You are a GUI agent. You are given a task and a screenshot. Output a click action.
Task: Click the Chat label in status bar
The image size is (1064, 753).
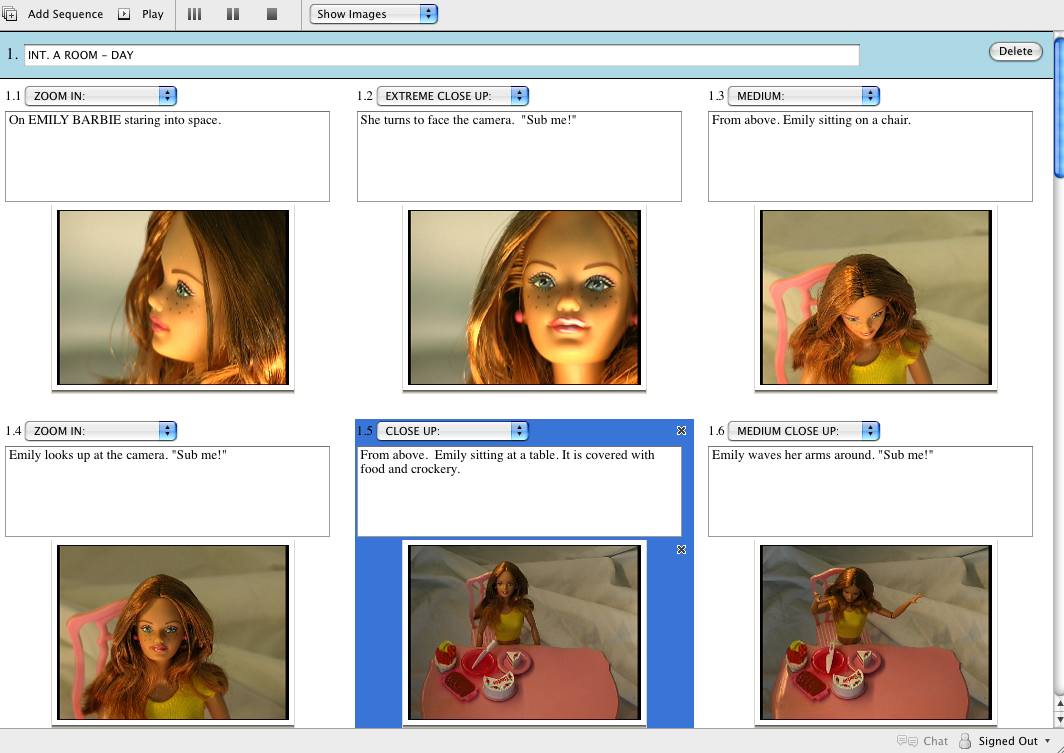tap(936, 741)
